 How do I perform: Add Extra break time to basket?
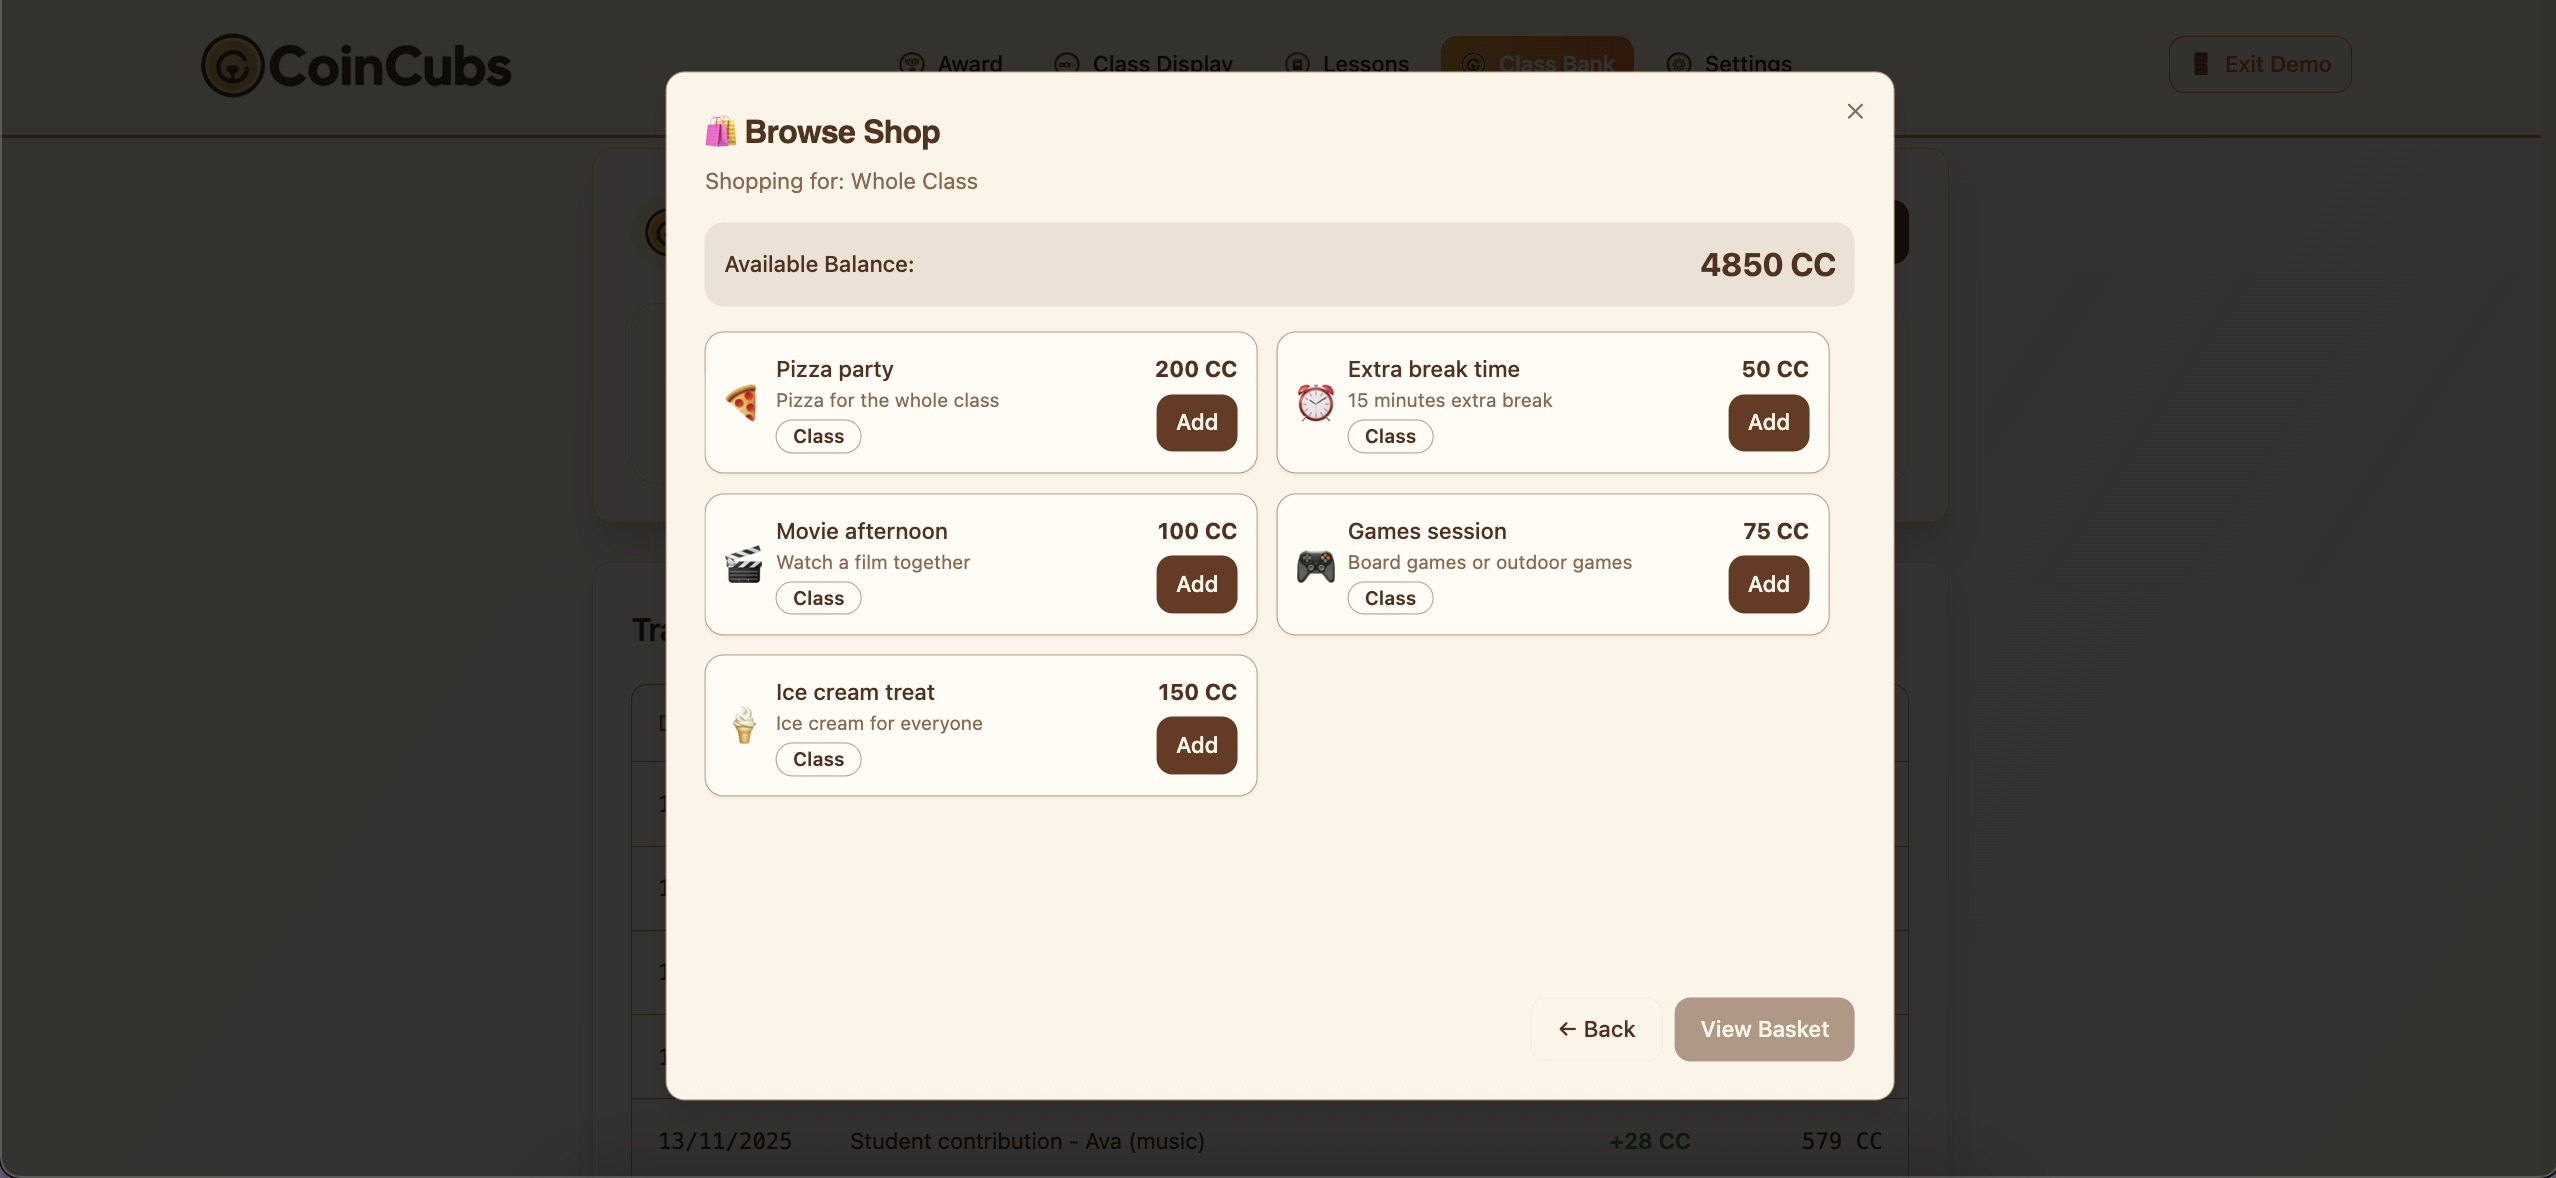[x=1767, y=422]
